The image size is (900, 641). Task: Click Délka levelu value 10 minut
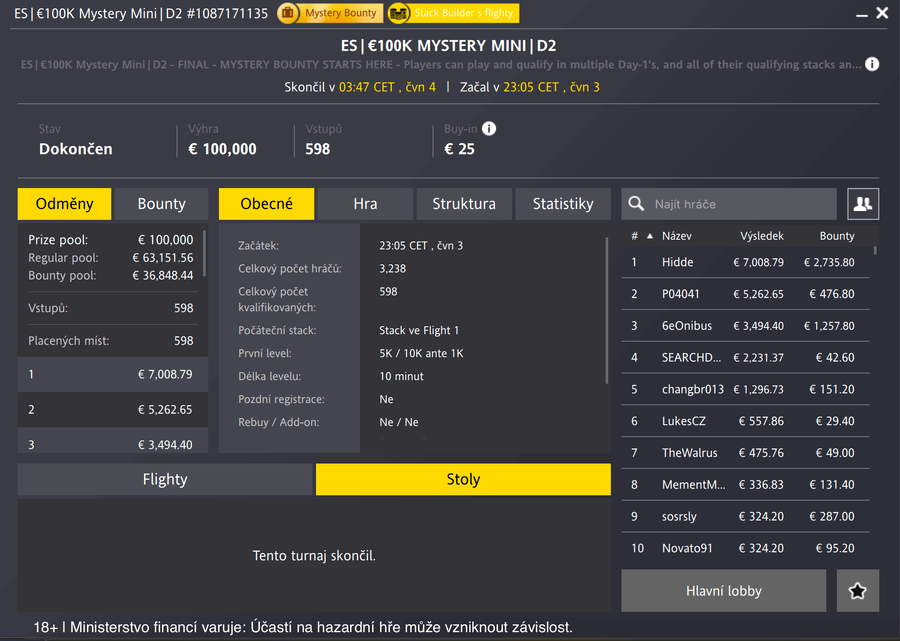pos(401,376)
